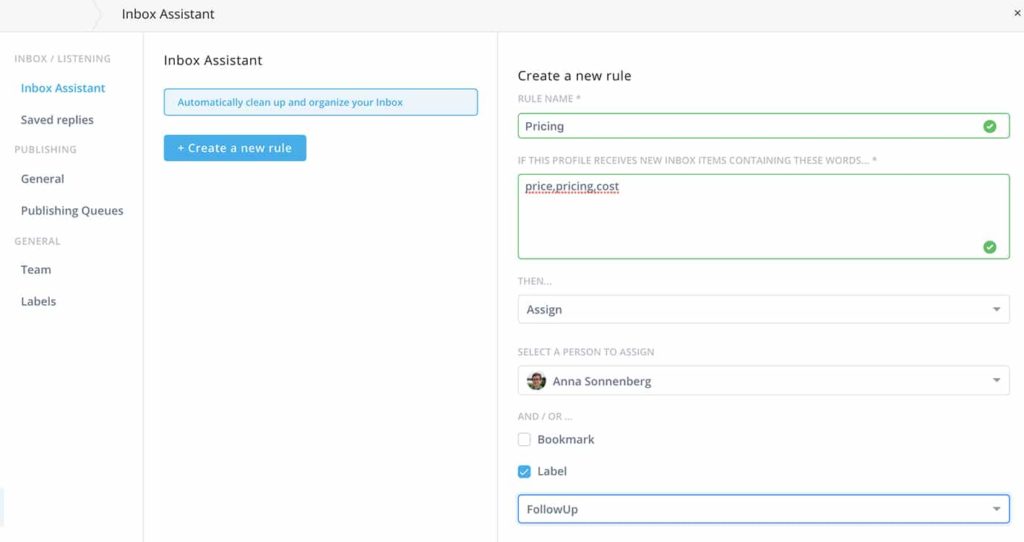This screenshot has height=542, width=1024.
Task: Open Saved replies in sidebar
Action: pos(57,120)
